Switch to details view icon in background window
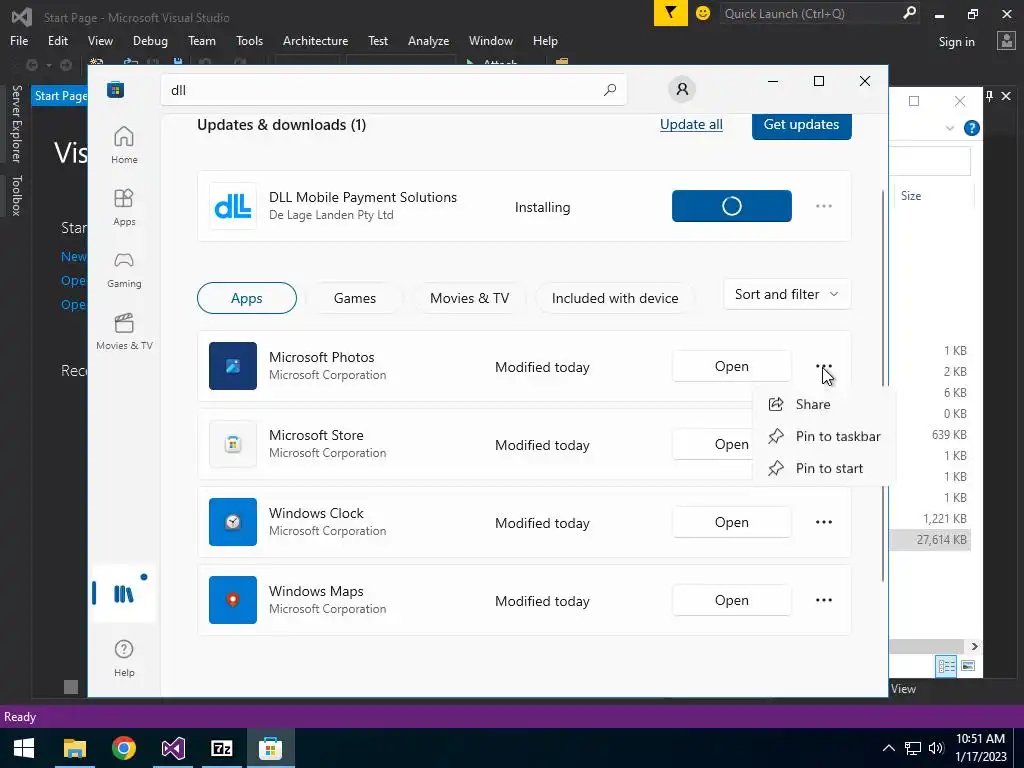 coord(946,665)
